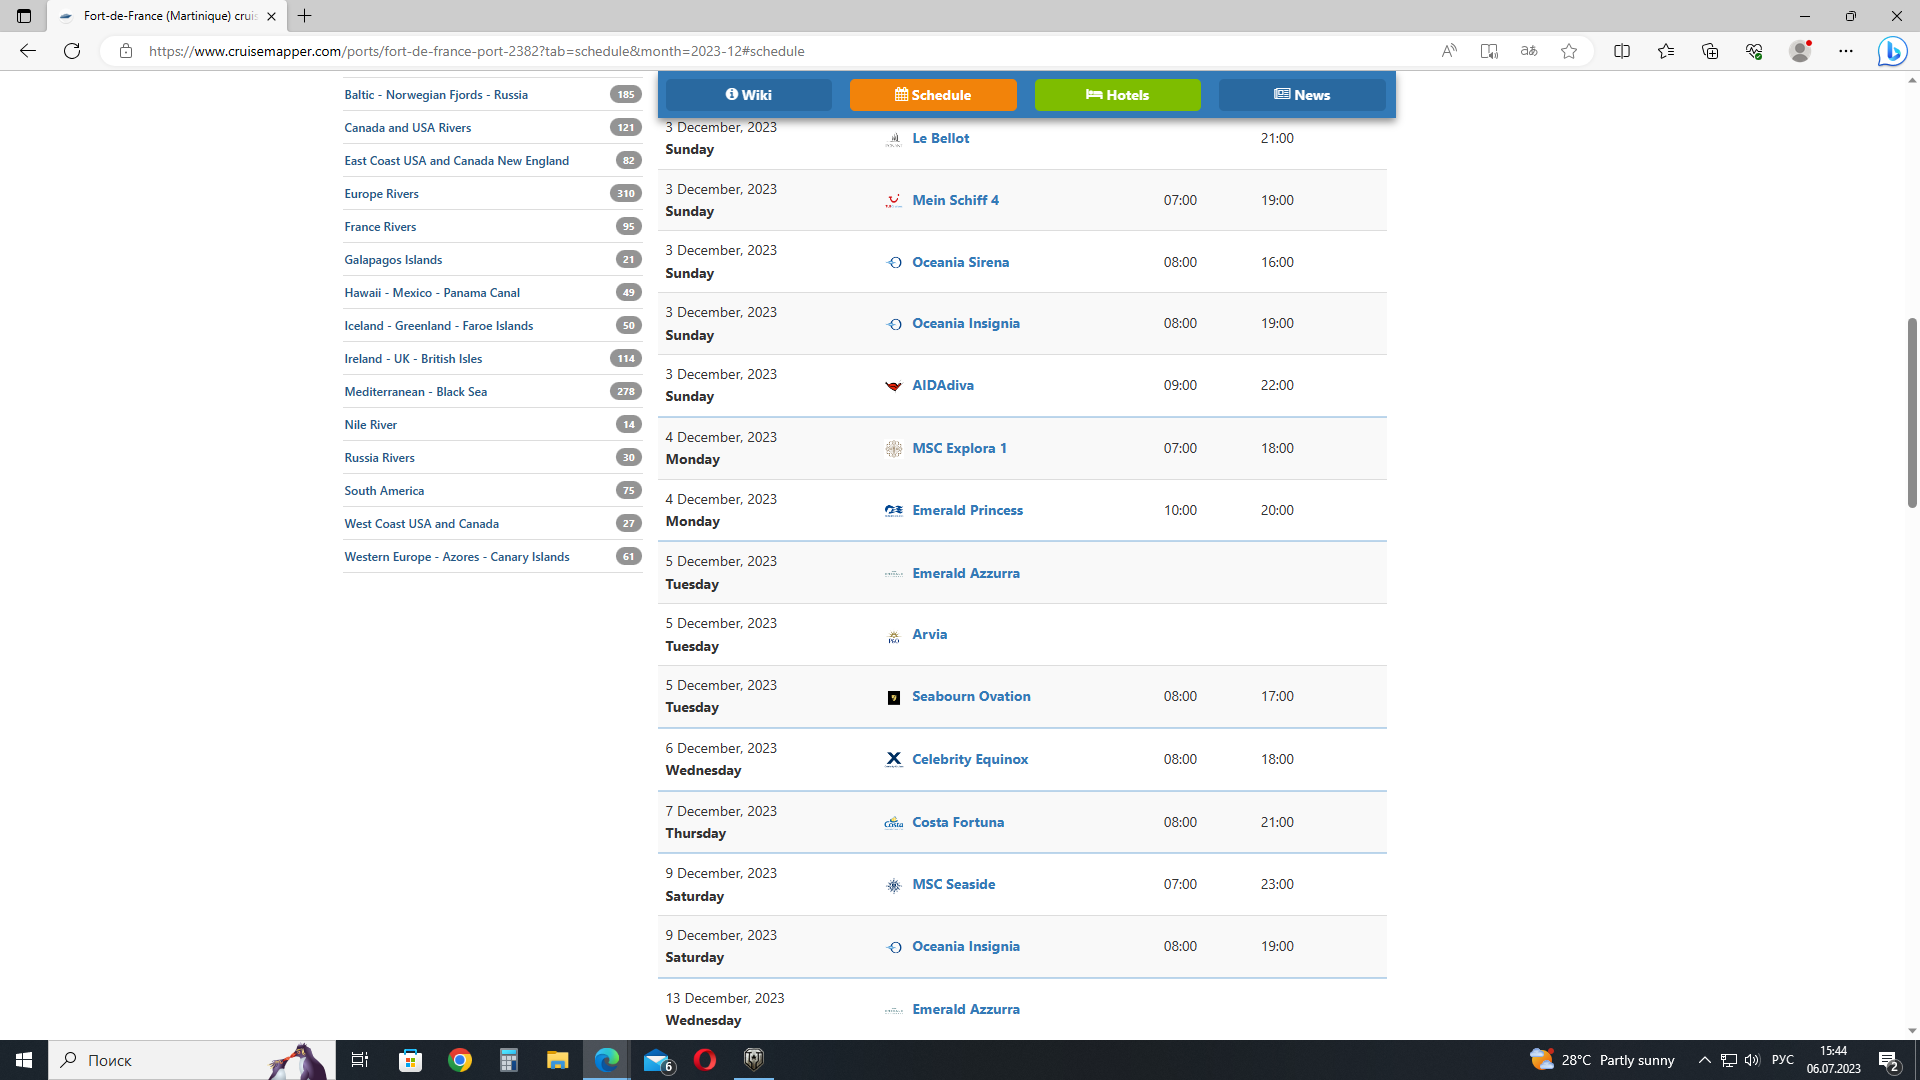The width and height of the screenshot is (1920, 1080).
Task: Open the Hotels tab
Action: pyautogui.click(x=1117, y=95)
